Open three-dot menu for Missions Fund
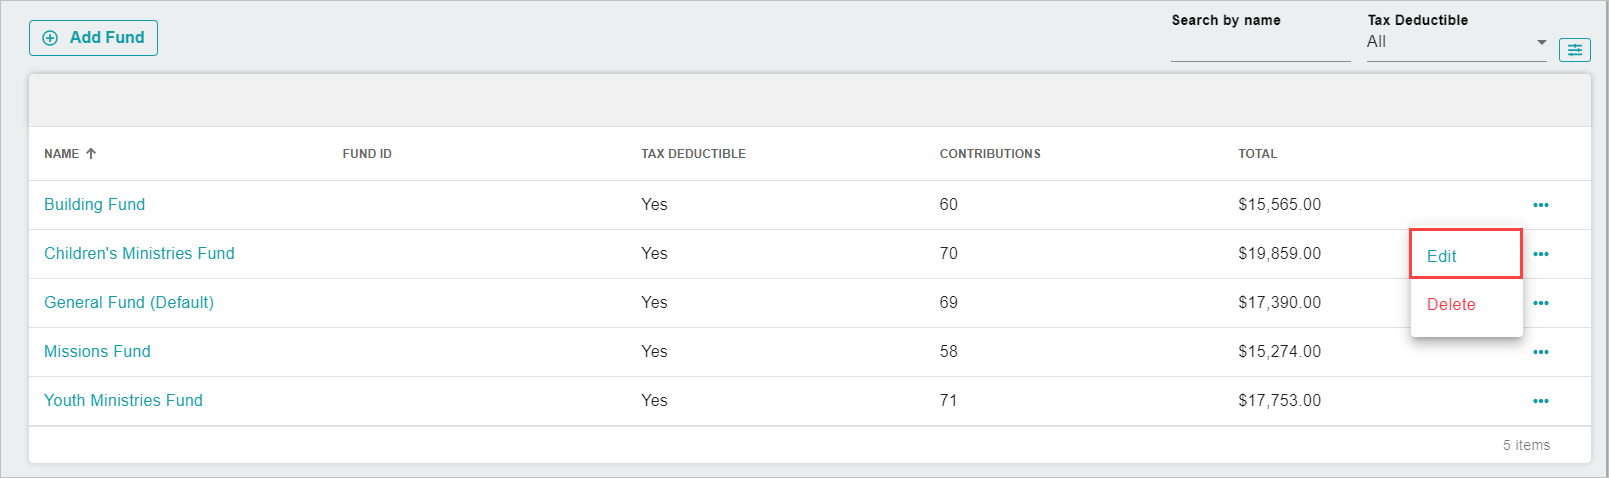 tap(1541, 352)
